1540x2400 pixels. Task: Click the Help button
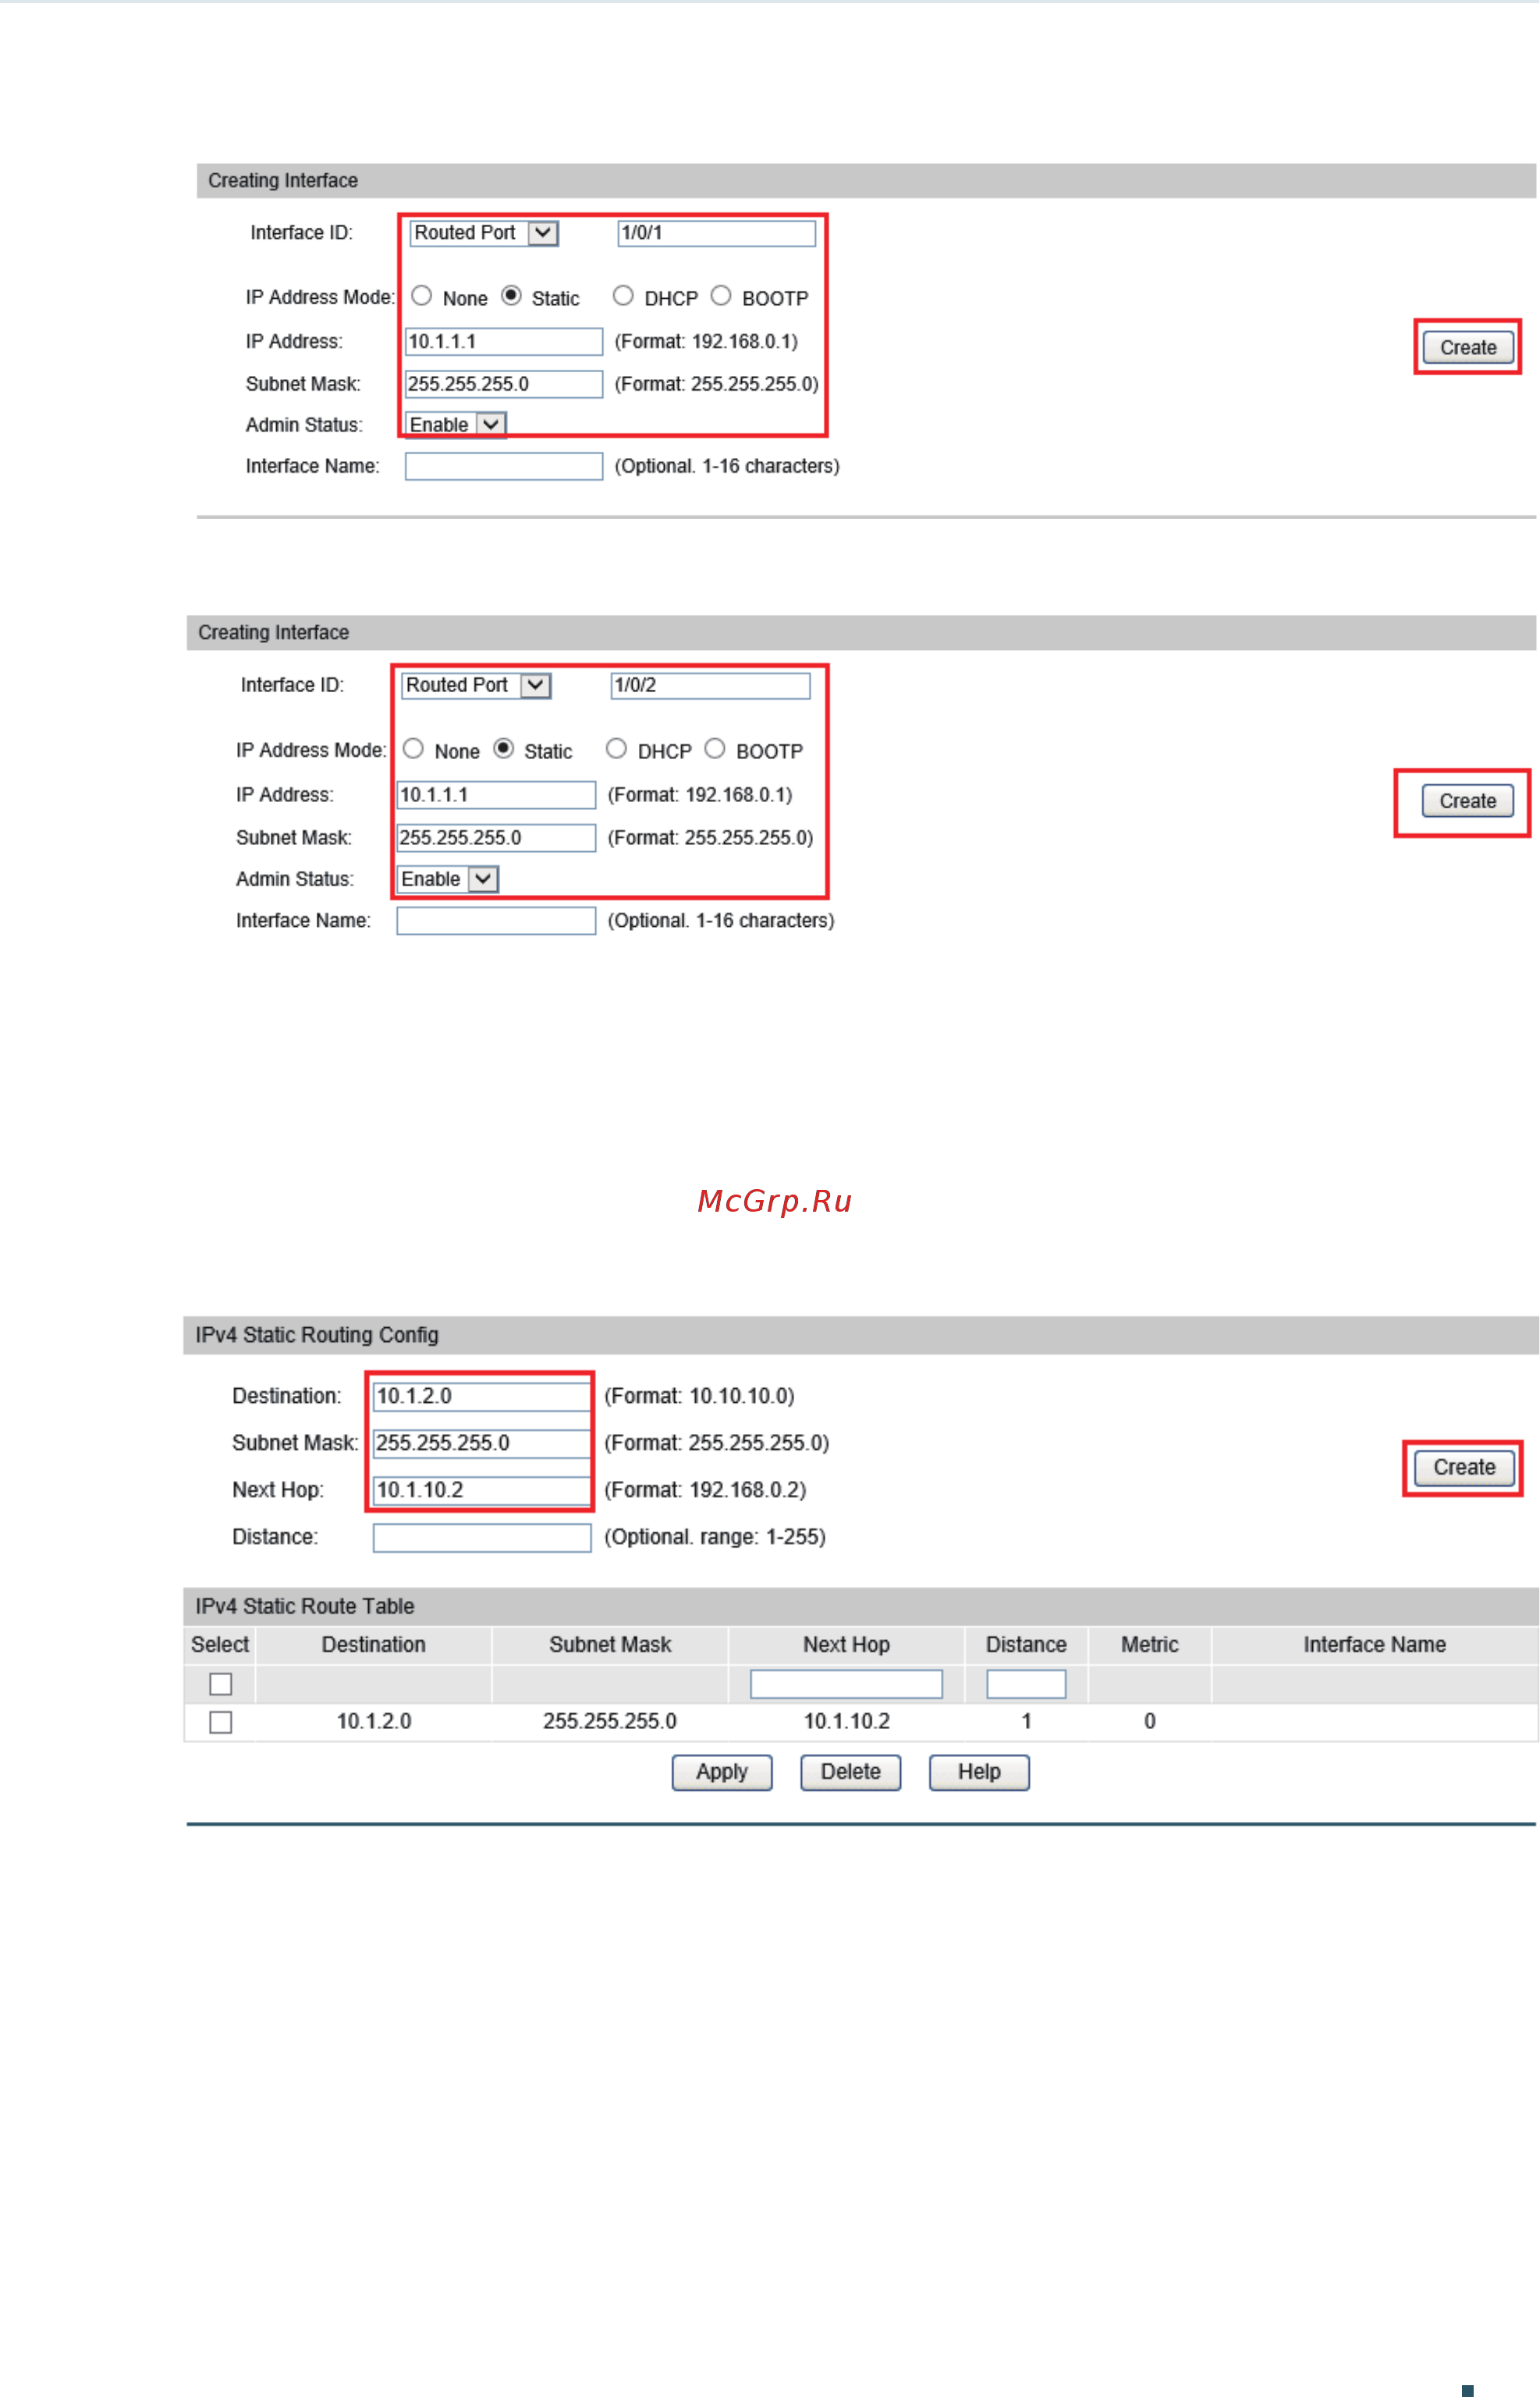pos(979,1772)
